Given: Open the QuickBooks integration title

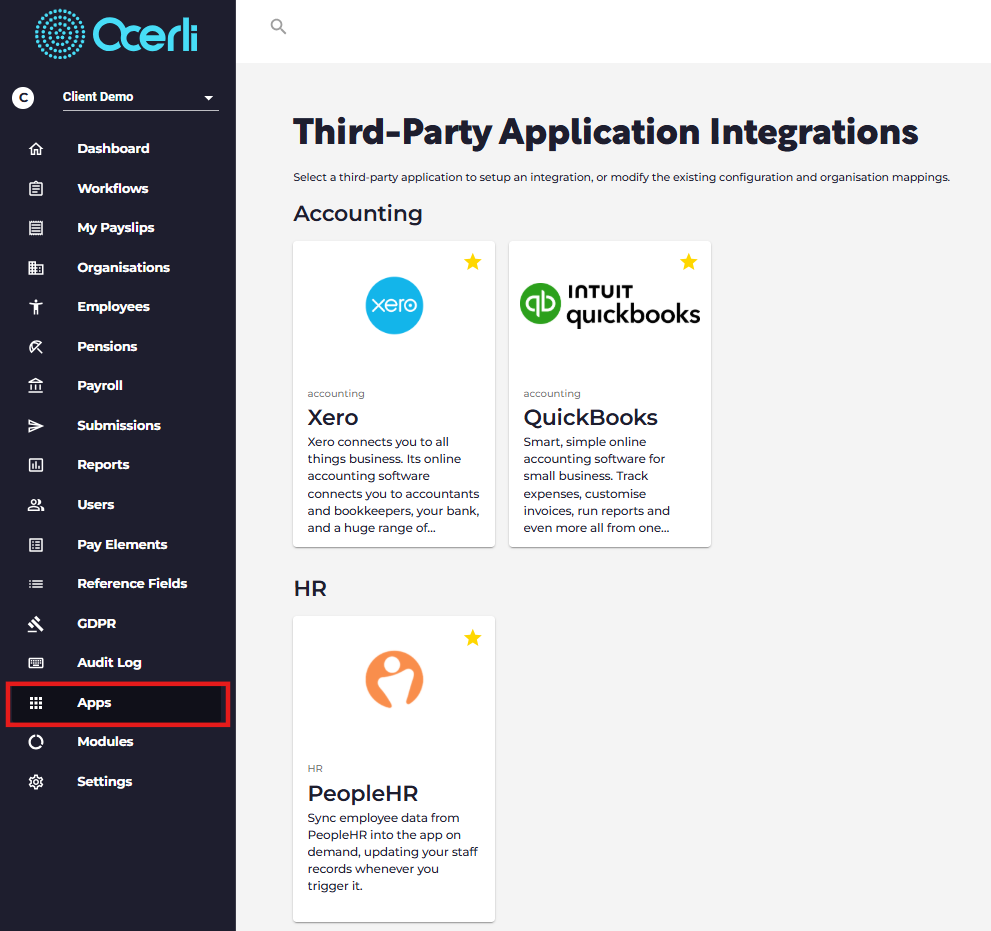Looking at the screenshot, I should coord(590,418).
